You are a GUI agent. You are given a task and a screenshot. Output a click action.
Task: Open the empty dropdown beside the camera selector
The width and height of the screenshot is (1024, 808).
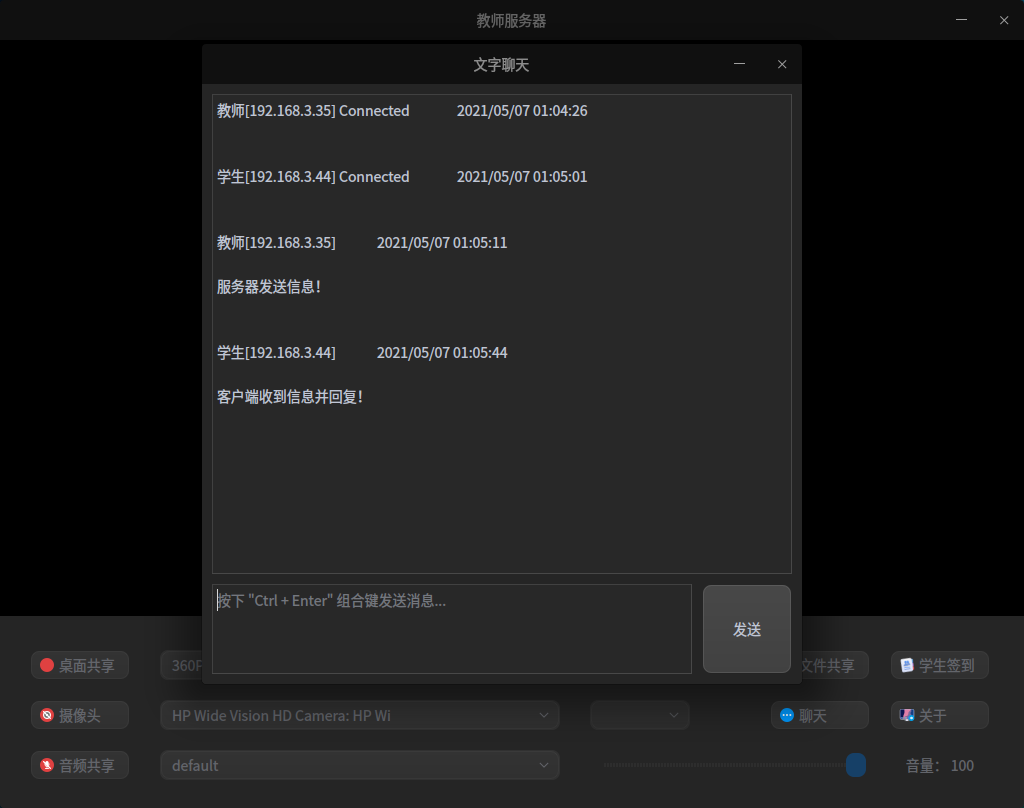639,715
